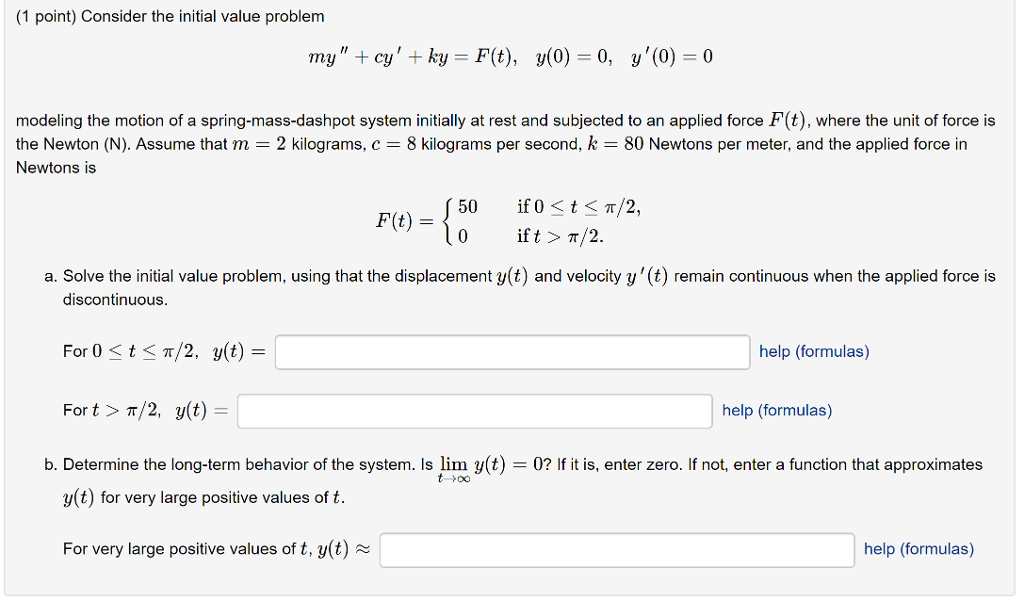Focus the part b approximation input field
The height and width of the screenshot is (600, 1024).
[x=617, y=549]
